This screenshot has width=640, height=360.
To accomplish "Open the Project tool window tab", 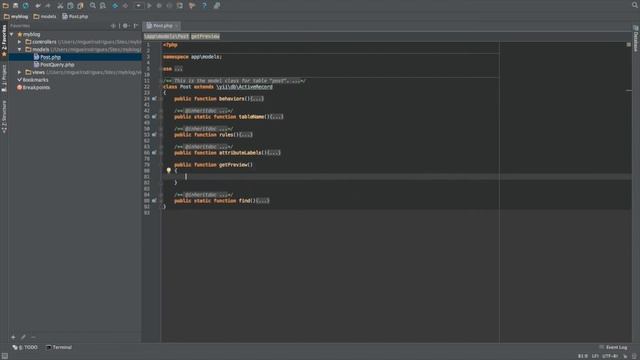I will pyautogui.click(x=4, y=78).
